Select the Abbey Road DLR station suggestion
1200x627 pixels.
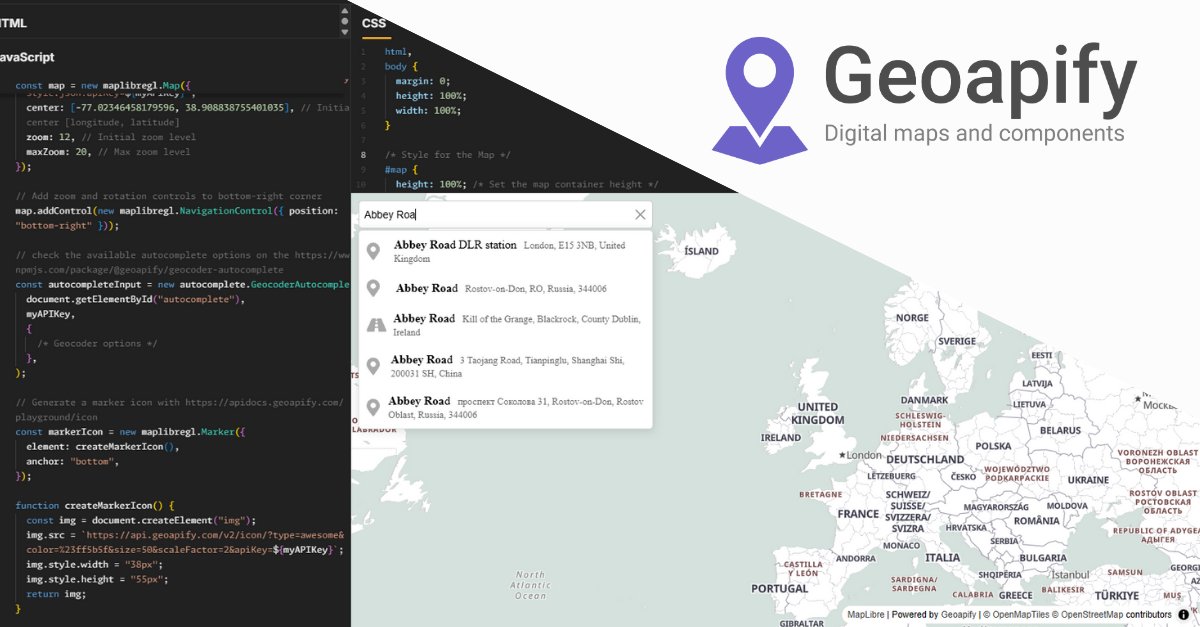(x=500, y=250)
